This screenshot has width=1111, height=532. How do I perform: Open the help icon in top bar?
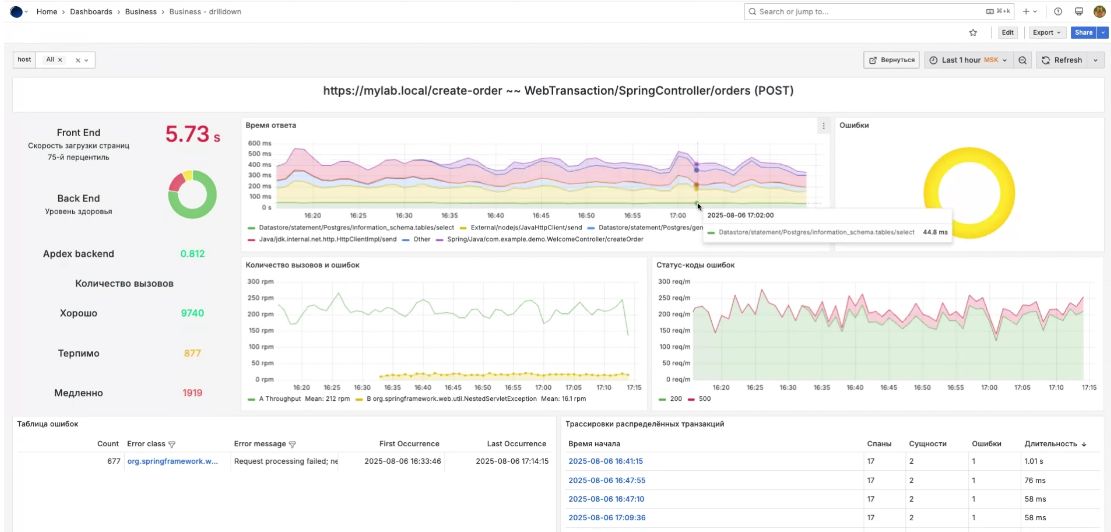click(1058, 11)
